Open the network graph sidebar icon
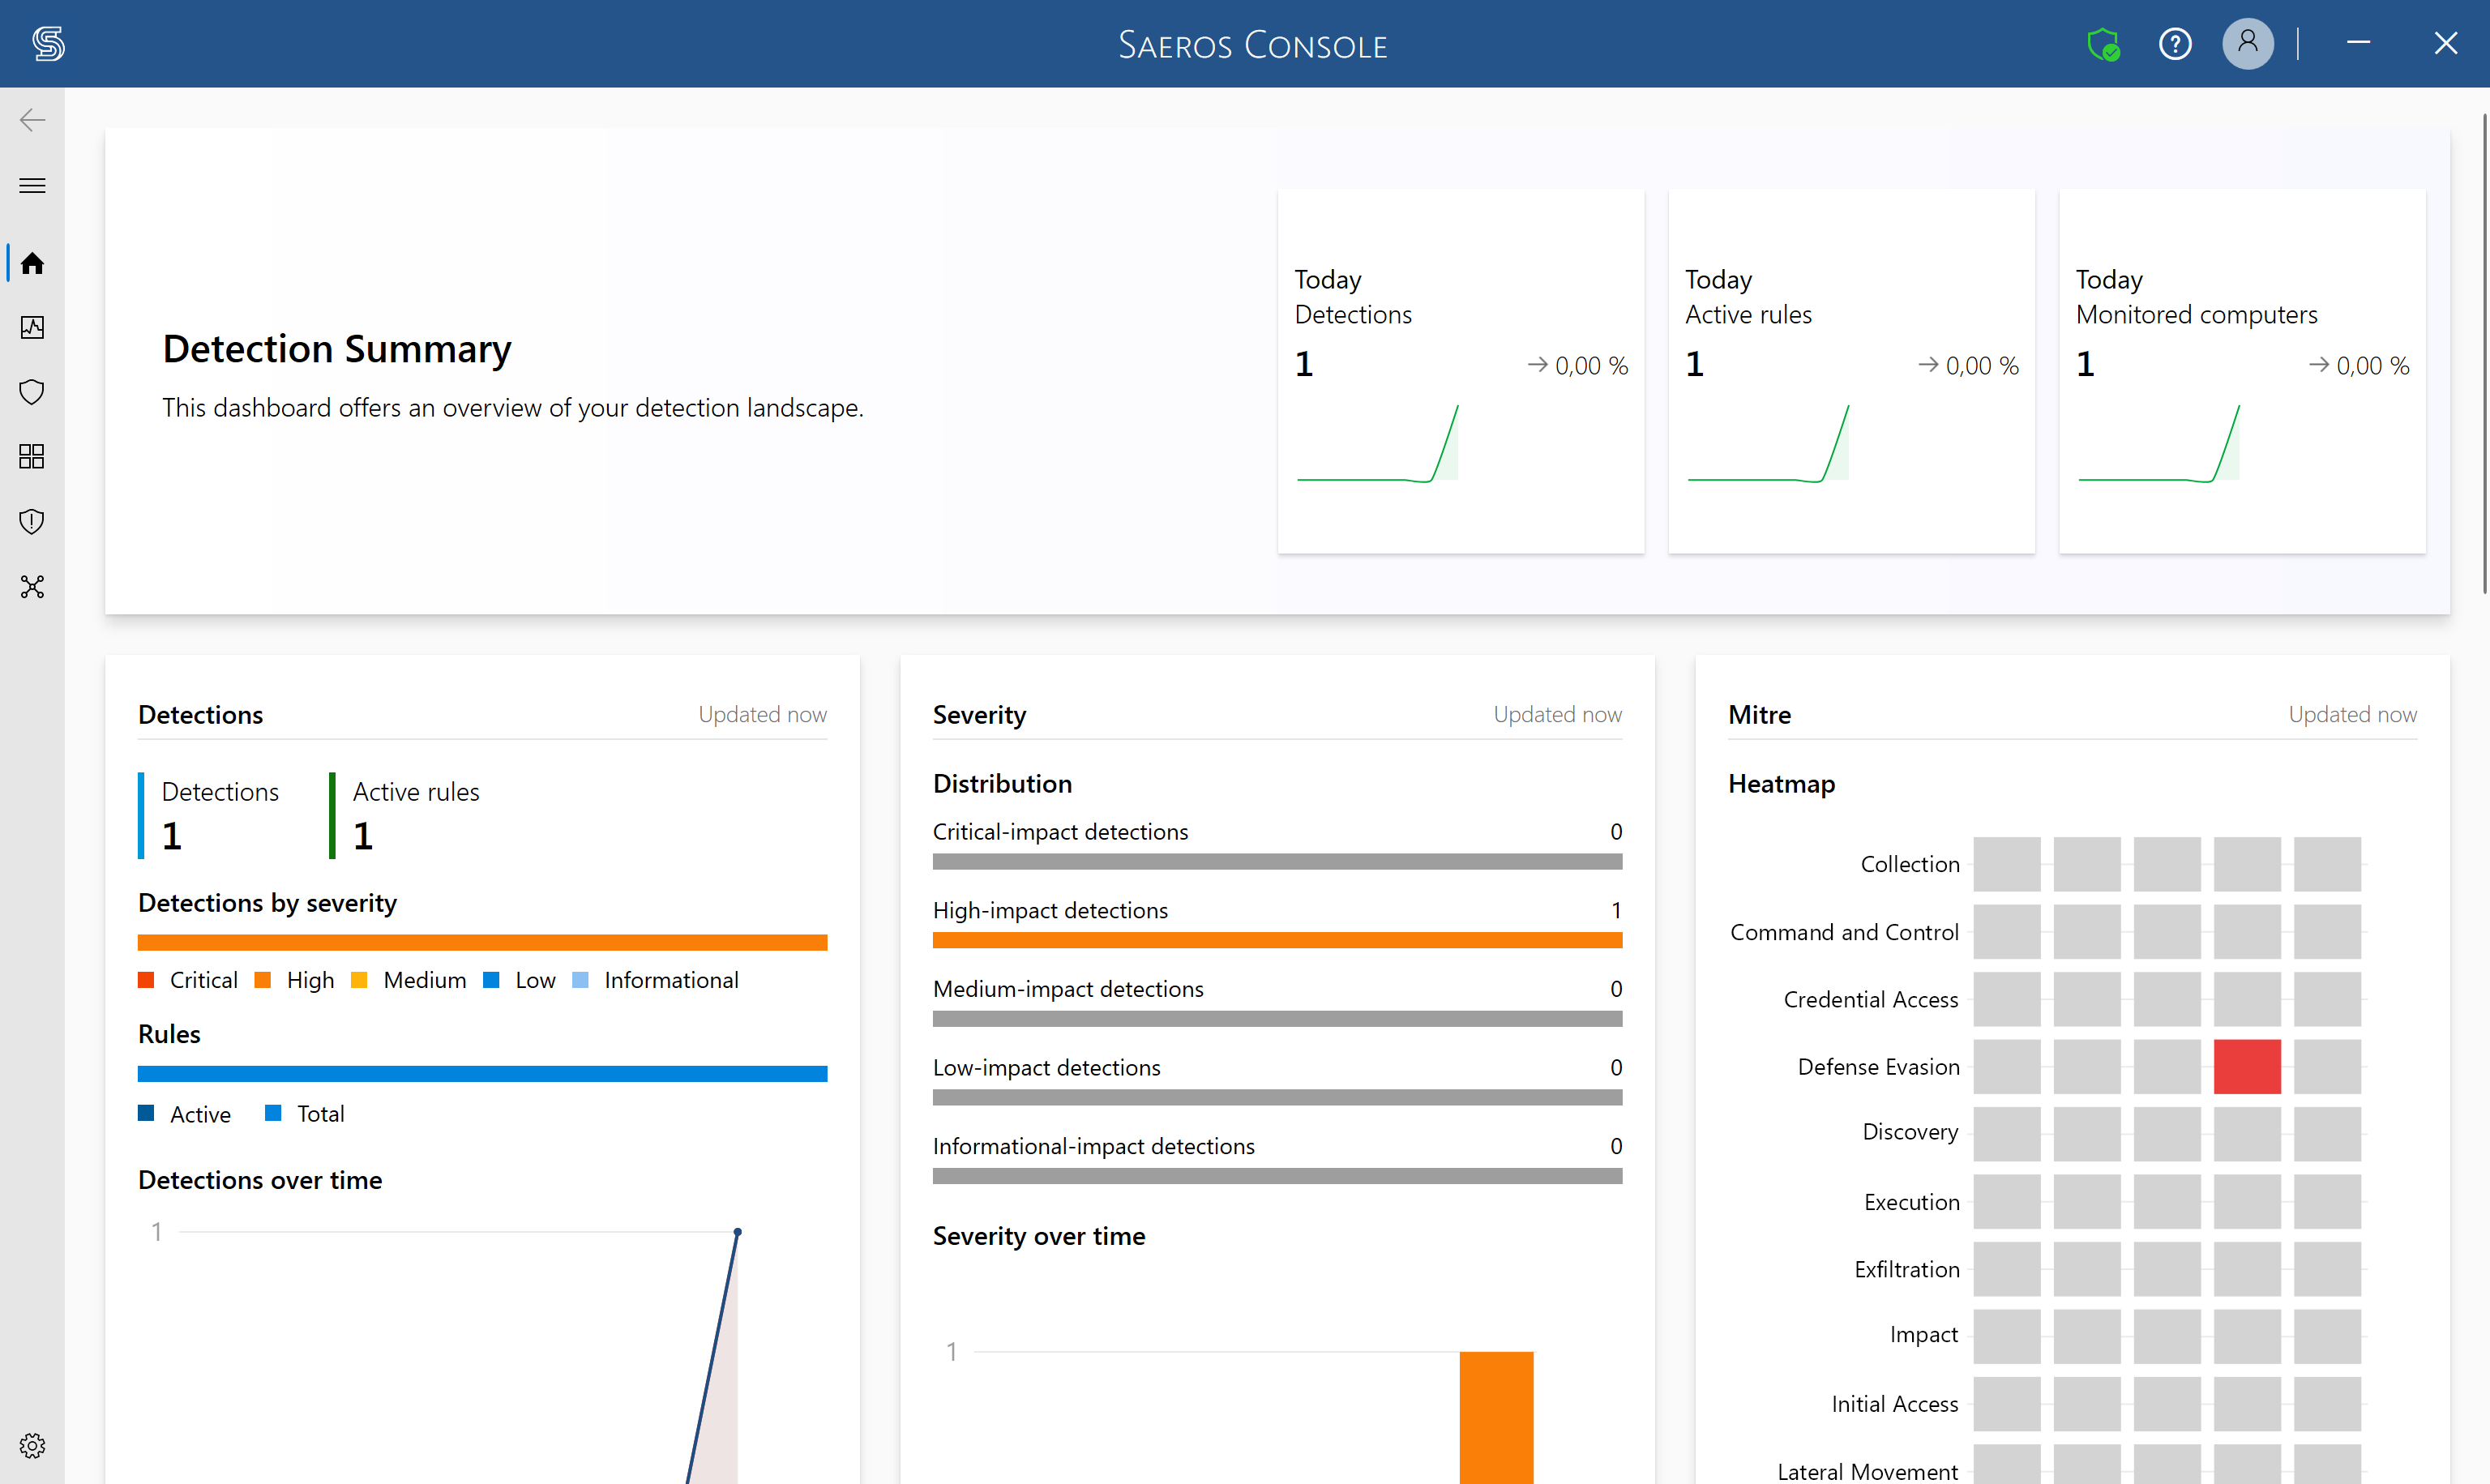 click(32, 586)
